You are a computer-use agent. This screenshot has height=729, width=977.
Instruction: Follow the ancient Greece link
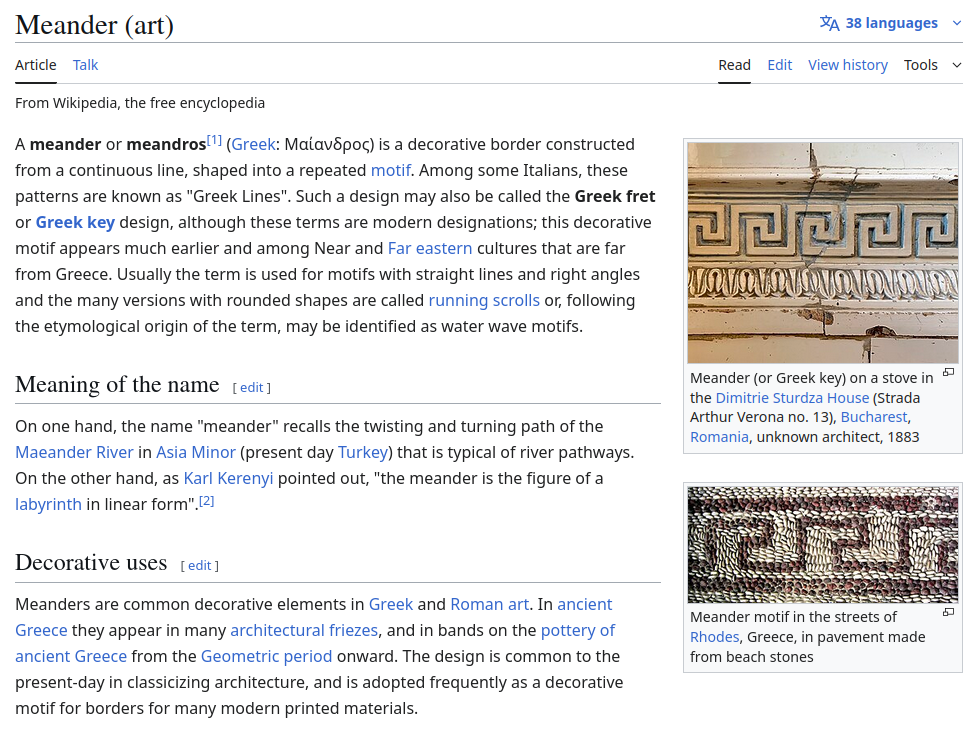[x=584, y=604]
